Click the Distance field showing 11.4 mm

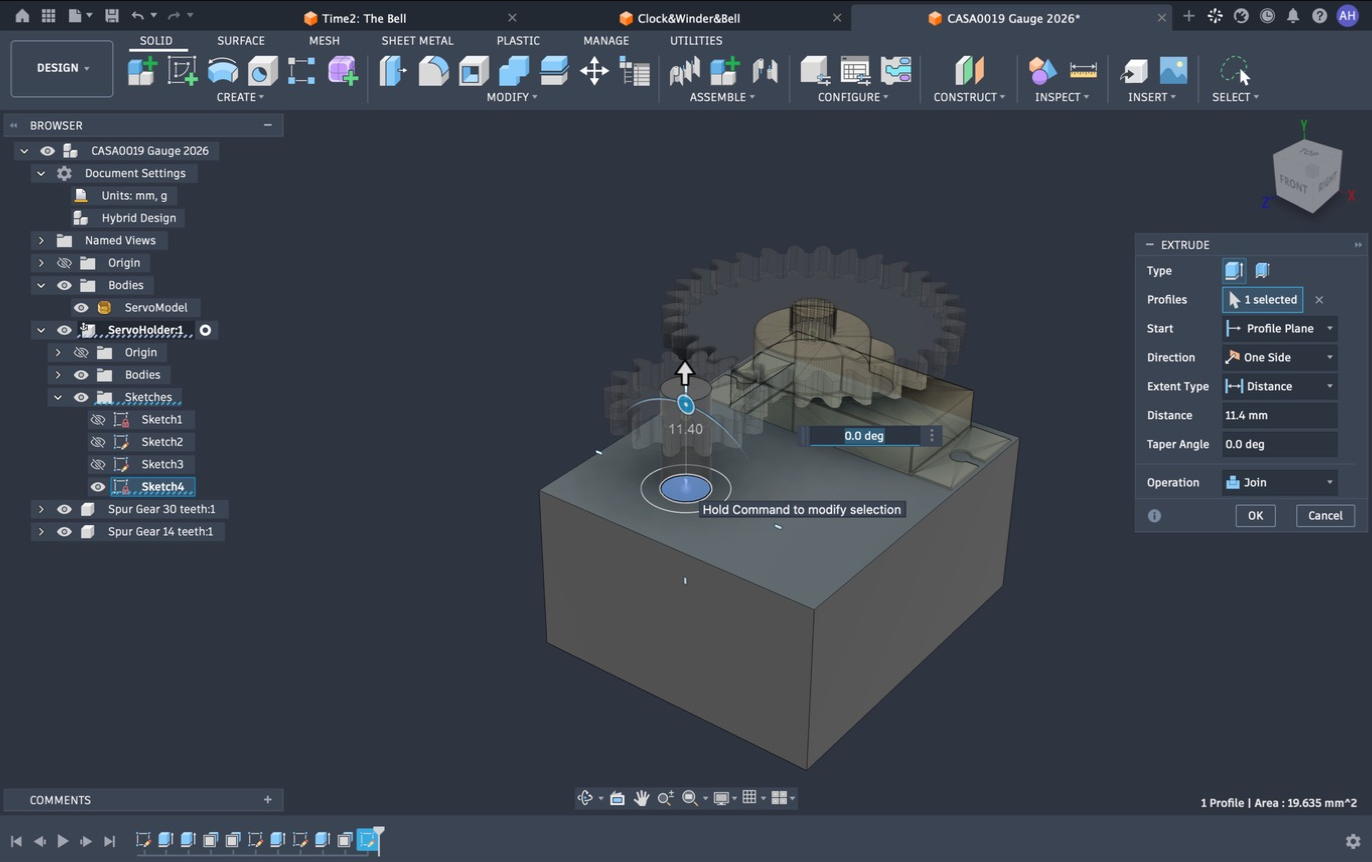click(1279, 415)
